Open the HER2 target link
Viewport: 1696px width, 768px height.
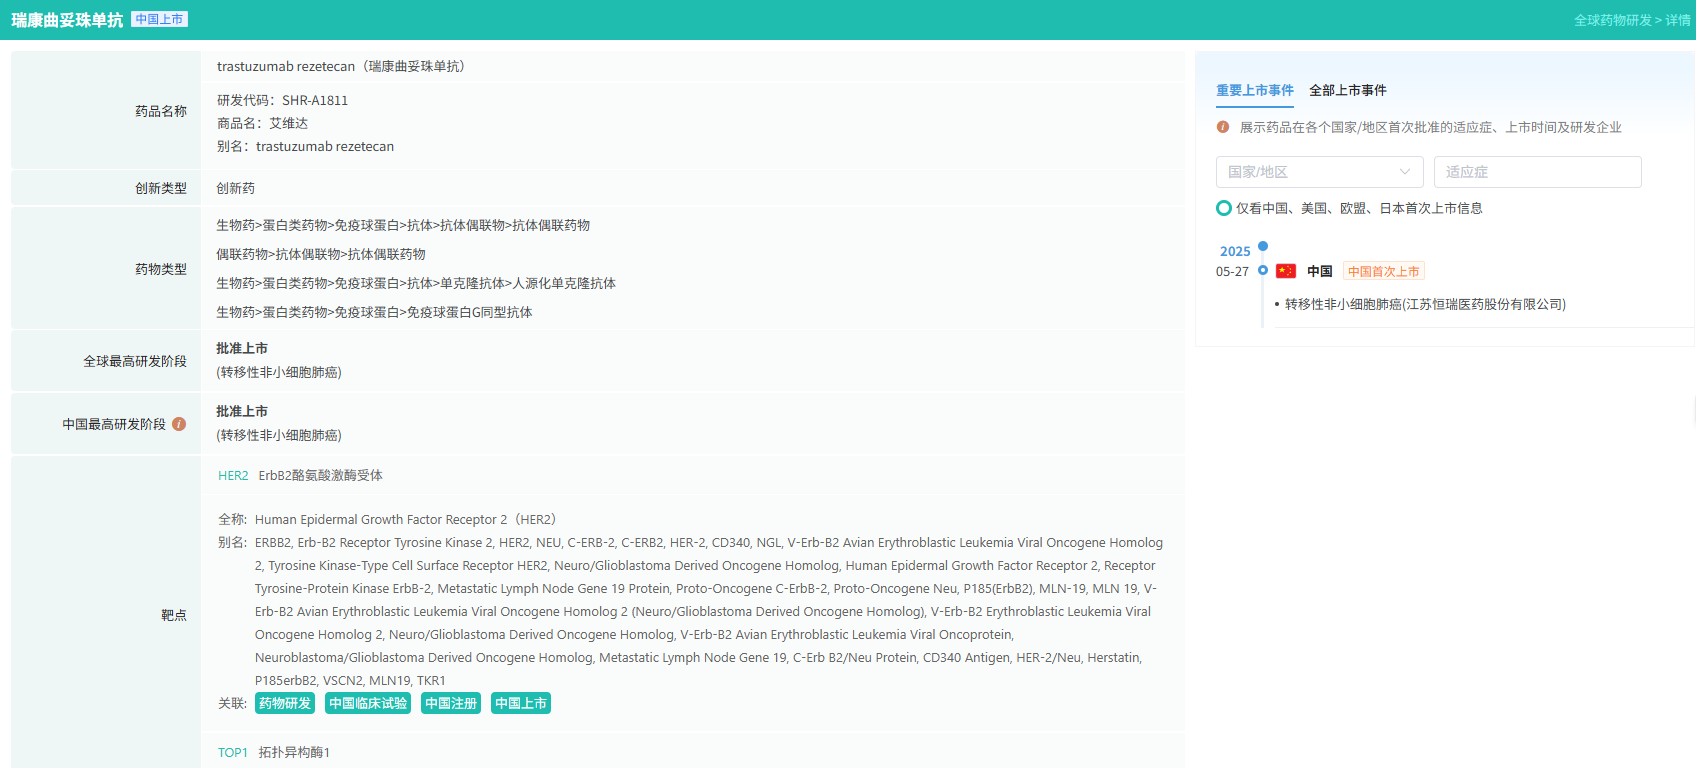click(233, 476)
